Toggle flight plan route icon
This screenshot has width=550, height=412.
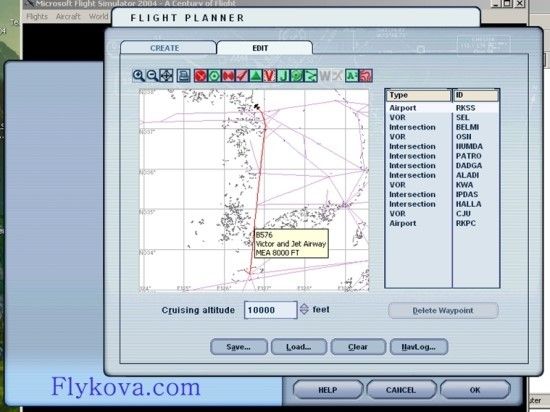click(x=311, y=75)
